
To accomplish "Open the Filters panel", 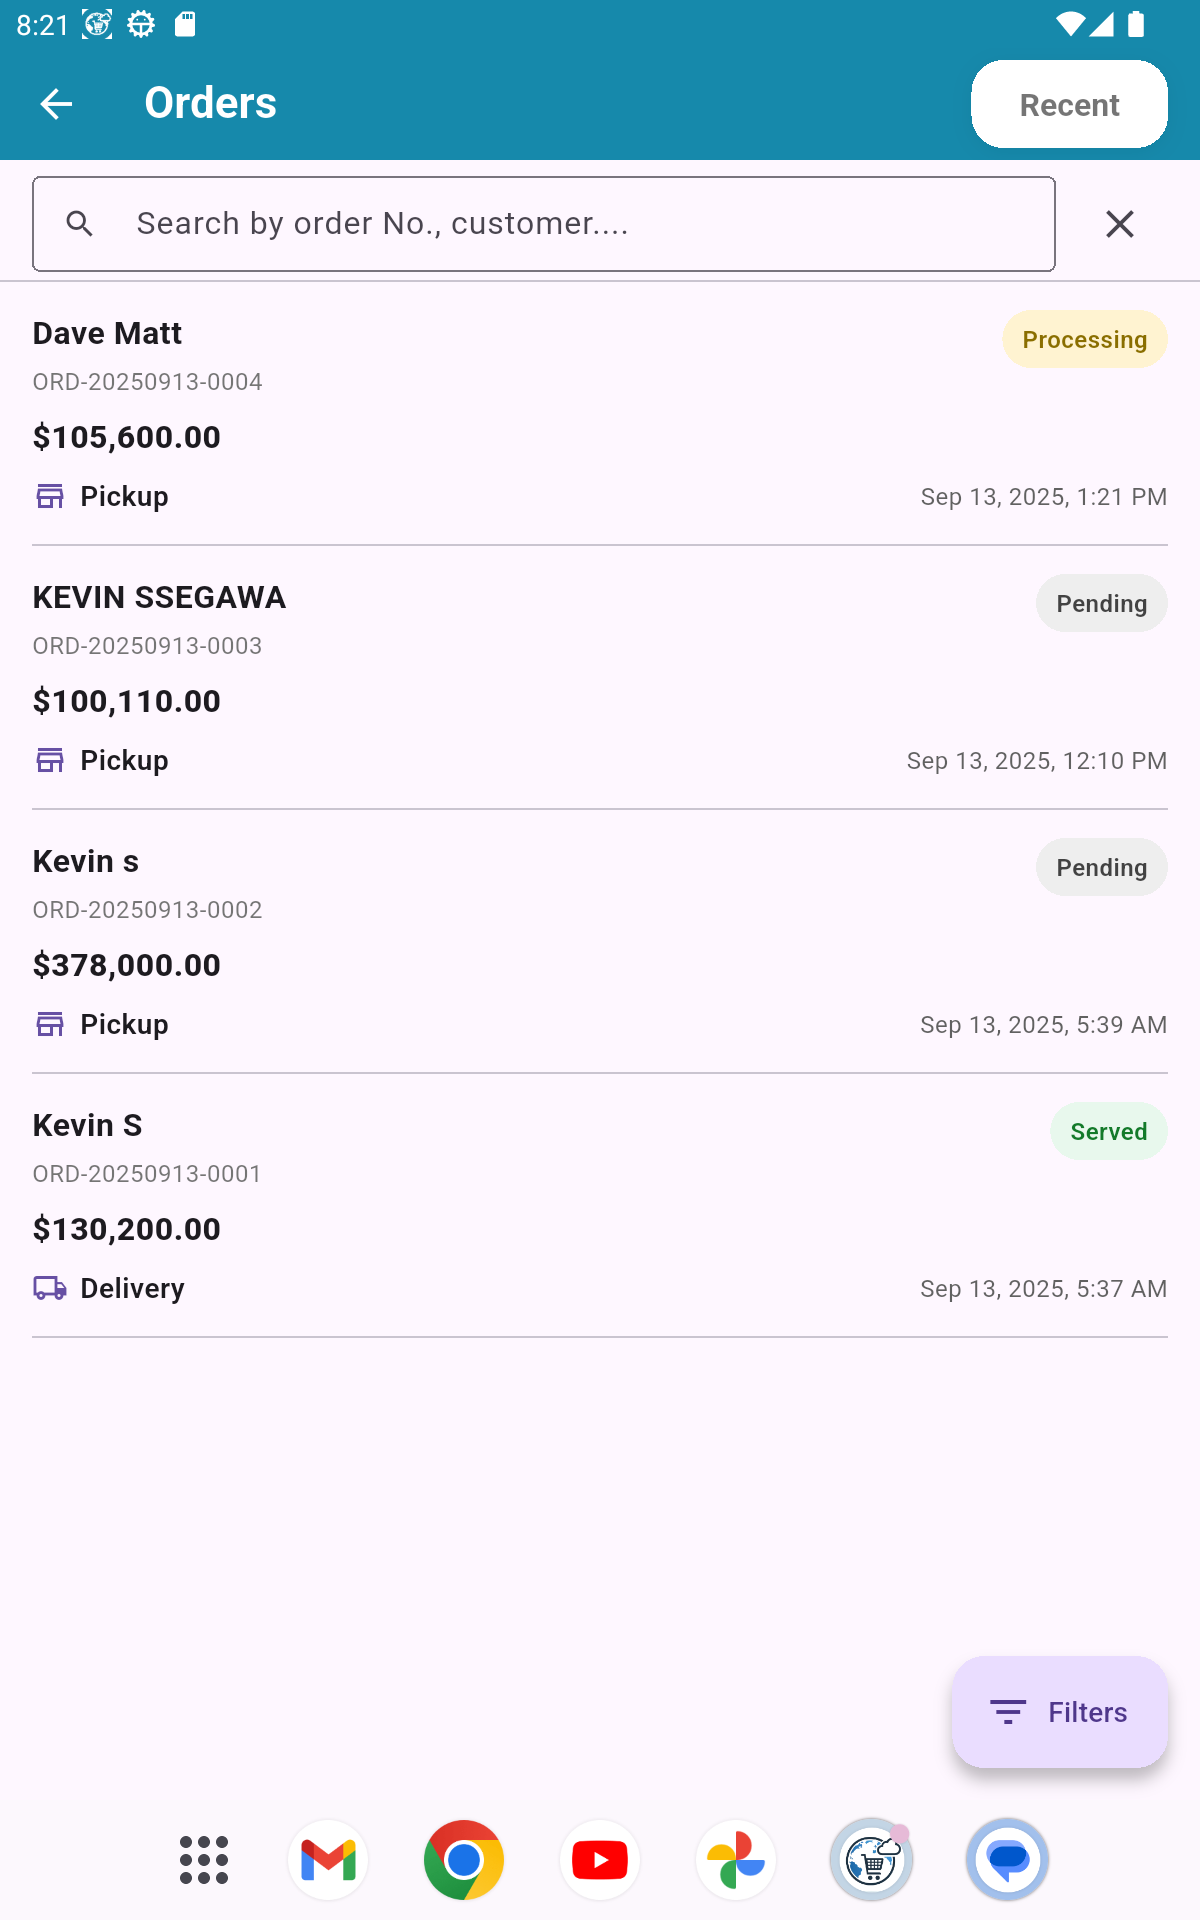I will (x=1060, y=1712).
